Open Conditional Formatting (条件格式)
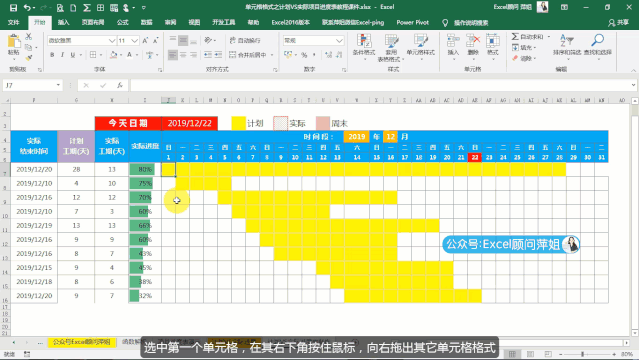Viewport: 639px width, 360px height. (x=364, y=47)
